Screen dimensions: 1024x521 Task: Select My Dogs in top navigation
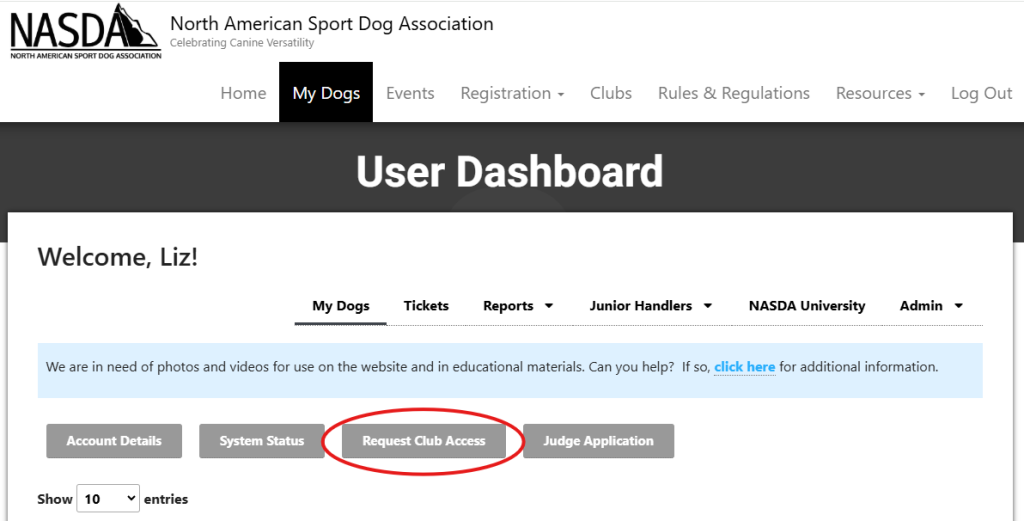(x=326, y=93)
